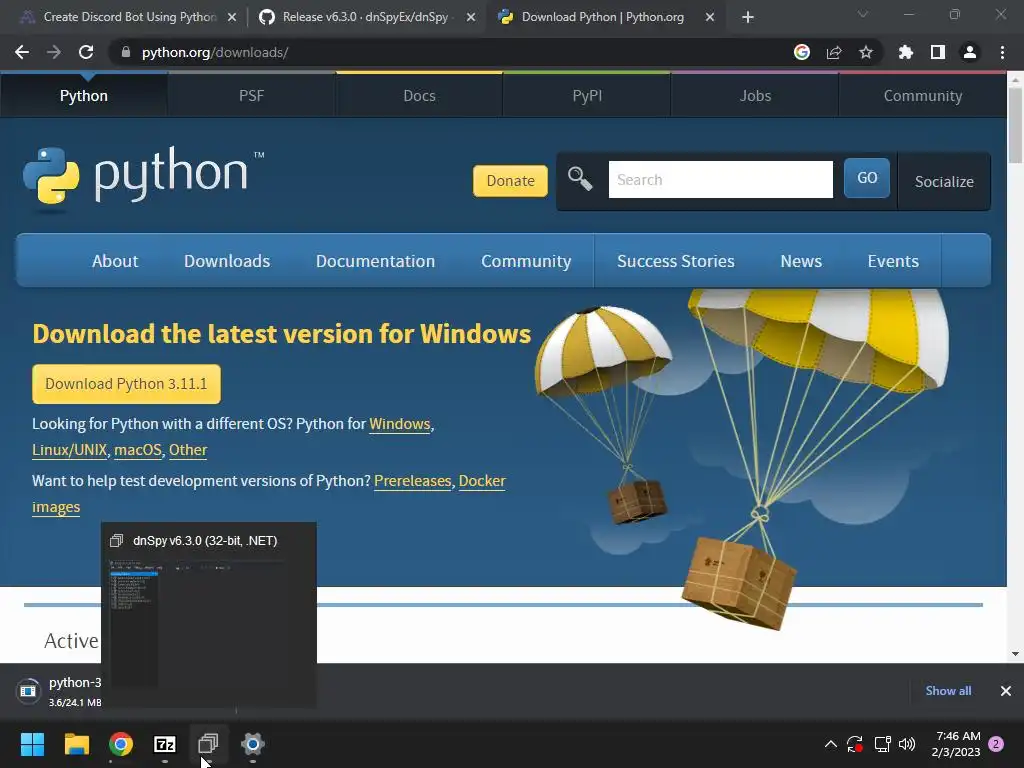This screenshot has height=768, width=1024.
Task: Close the dnSpy release tab
Action: 471,18
